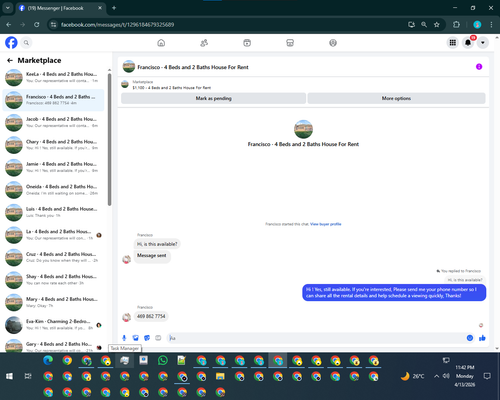
Task: Open the Eva-Kim Charming 2-Bedroom conversation
Action: point(53,325)
